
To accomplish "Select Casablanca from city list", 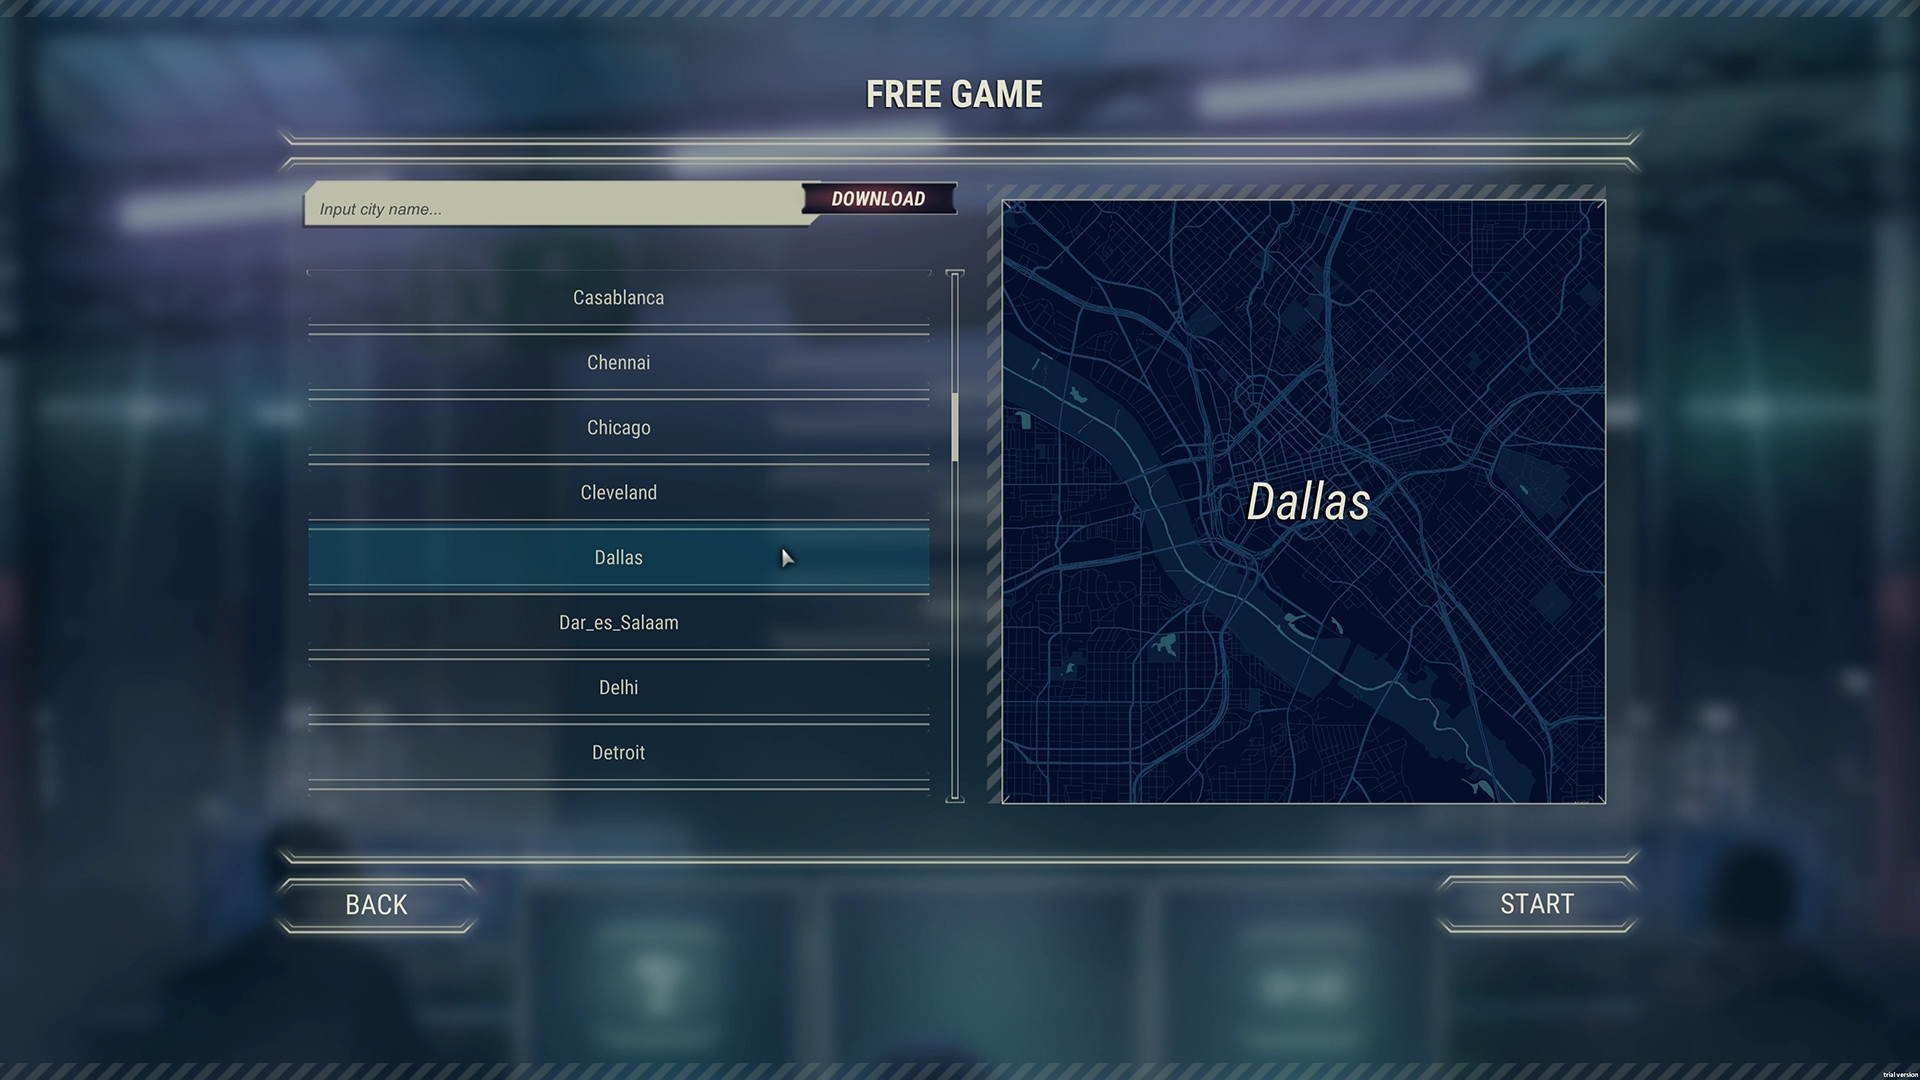I will click(618, 297).
